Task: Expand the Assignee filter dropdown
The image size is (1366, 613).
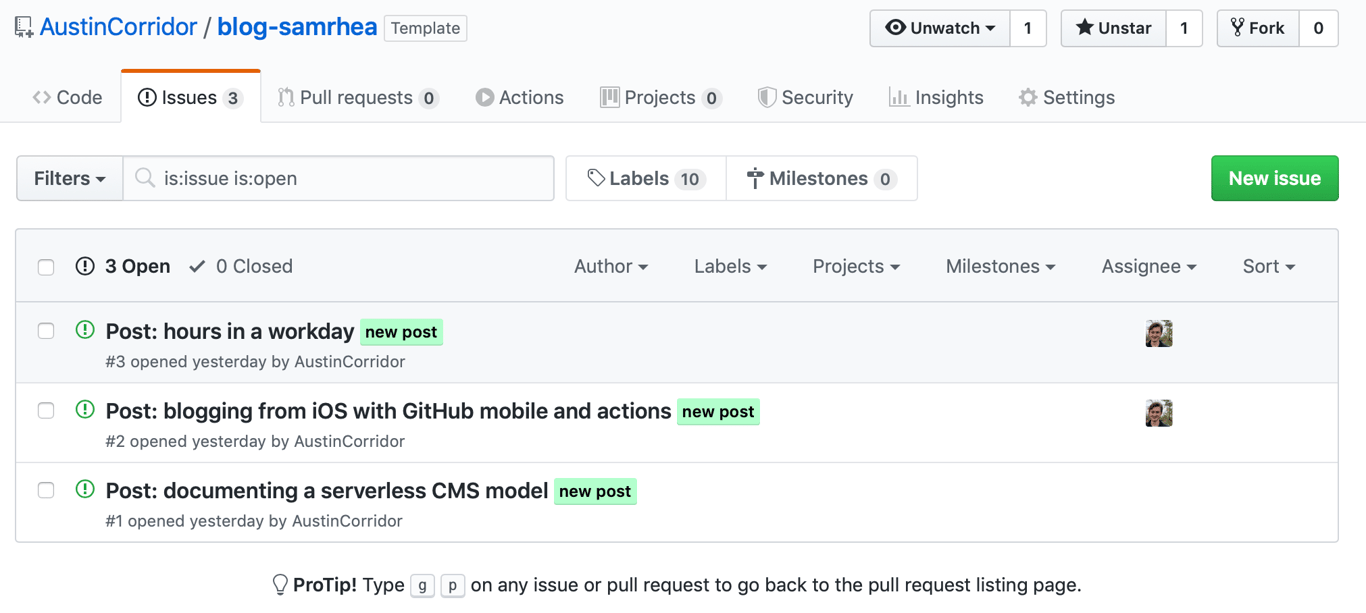Action: point(1149,266)
